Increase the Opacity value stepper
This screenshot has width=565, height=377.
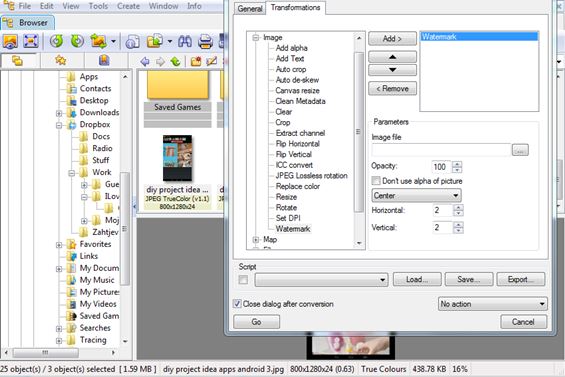pos(457,164)
